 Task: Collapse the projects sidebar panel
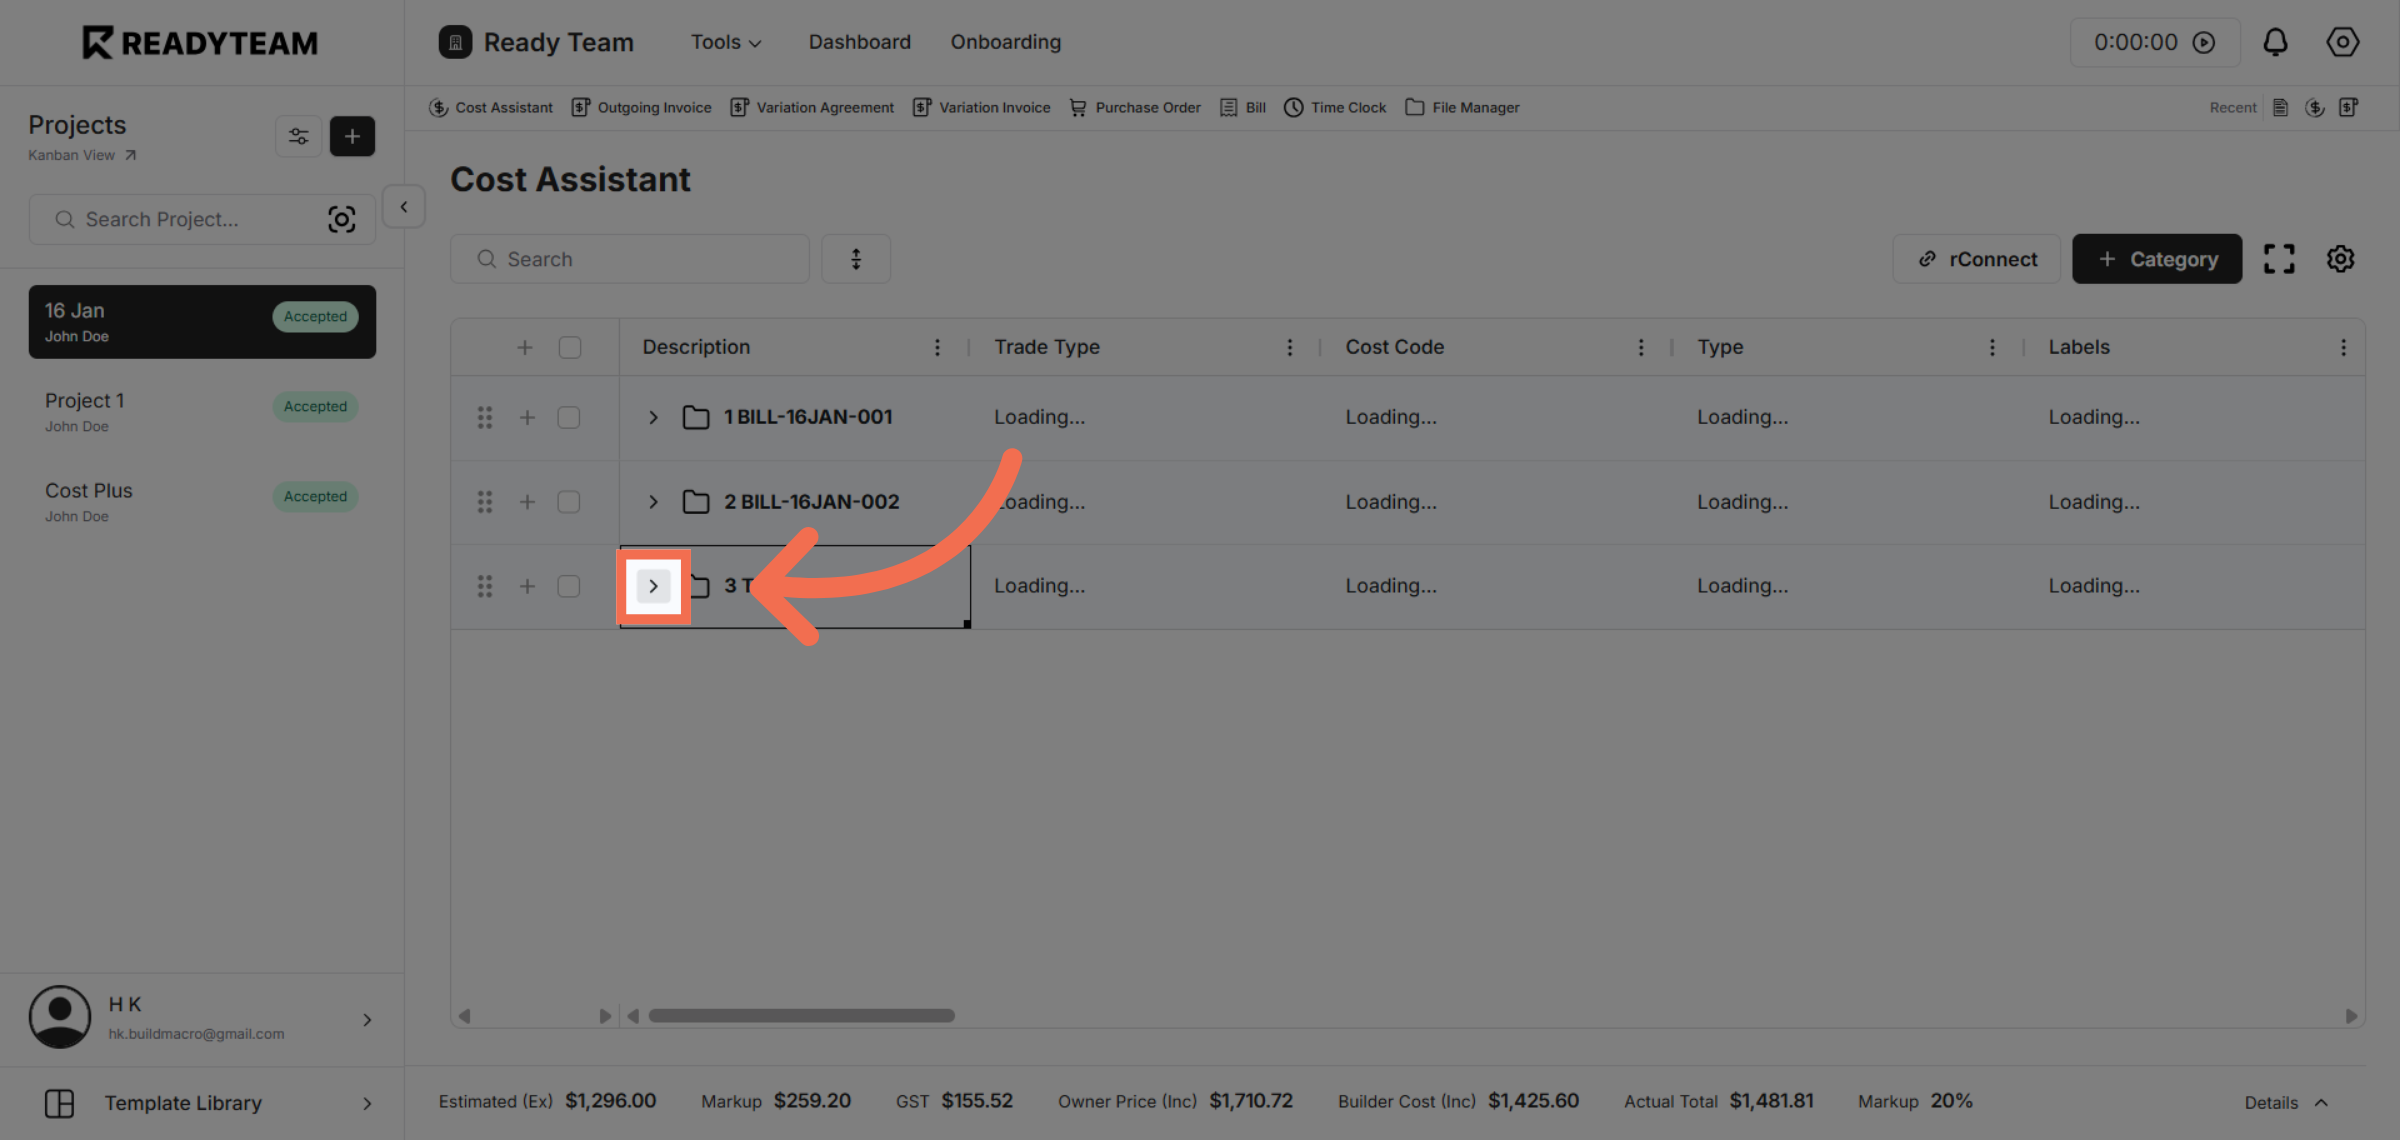click(x=404, y=207)
